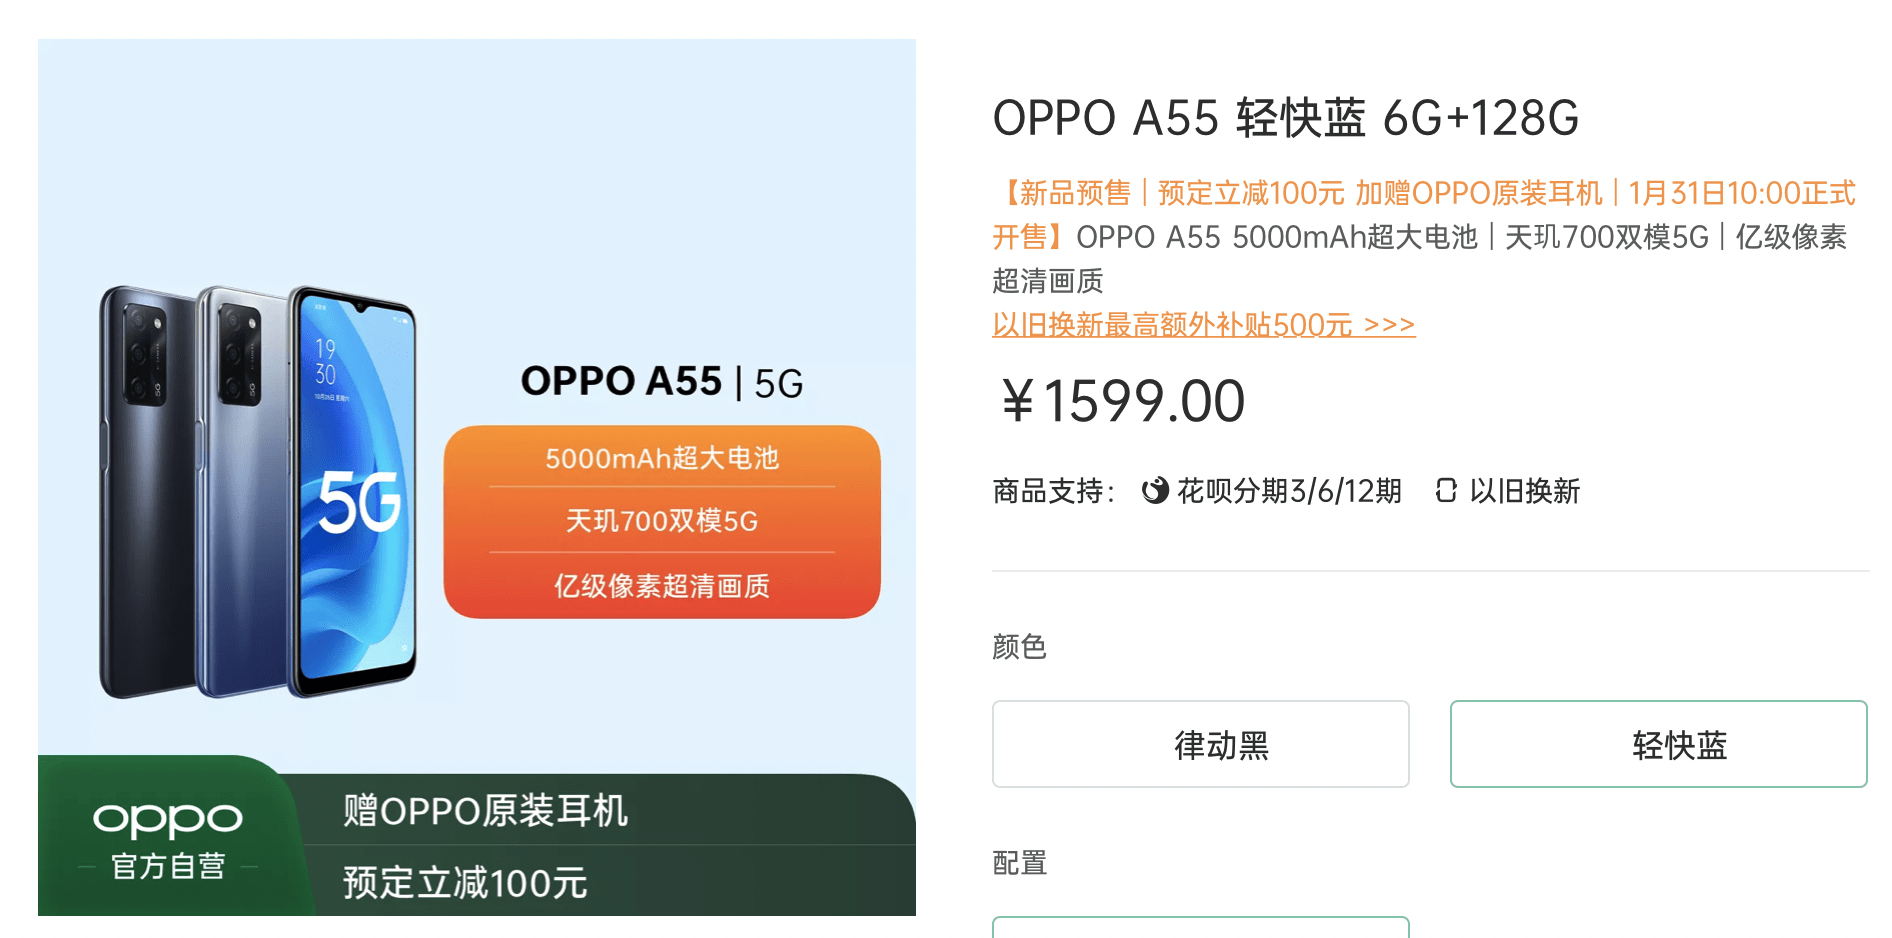Click the 5000mAh超大电池 feature row
Image resolution: width=1892 pixels, height=938 pixels.
pyautogui.click(x=662, y=458)
